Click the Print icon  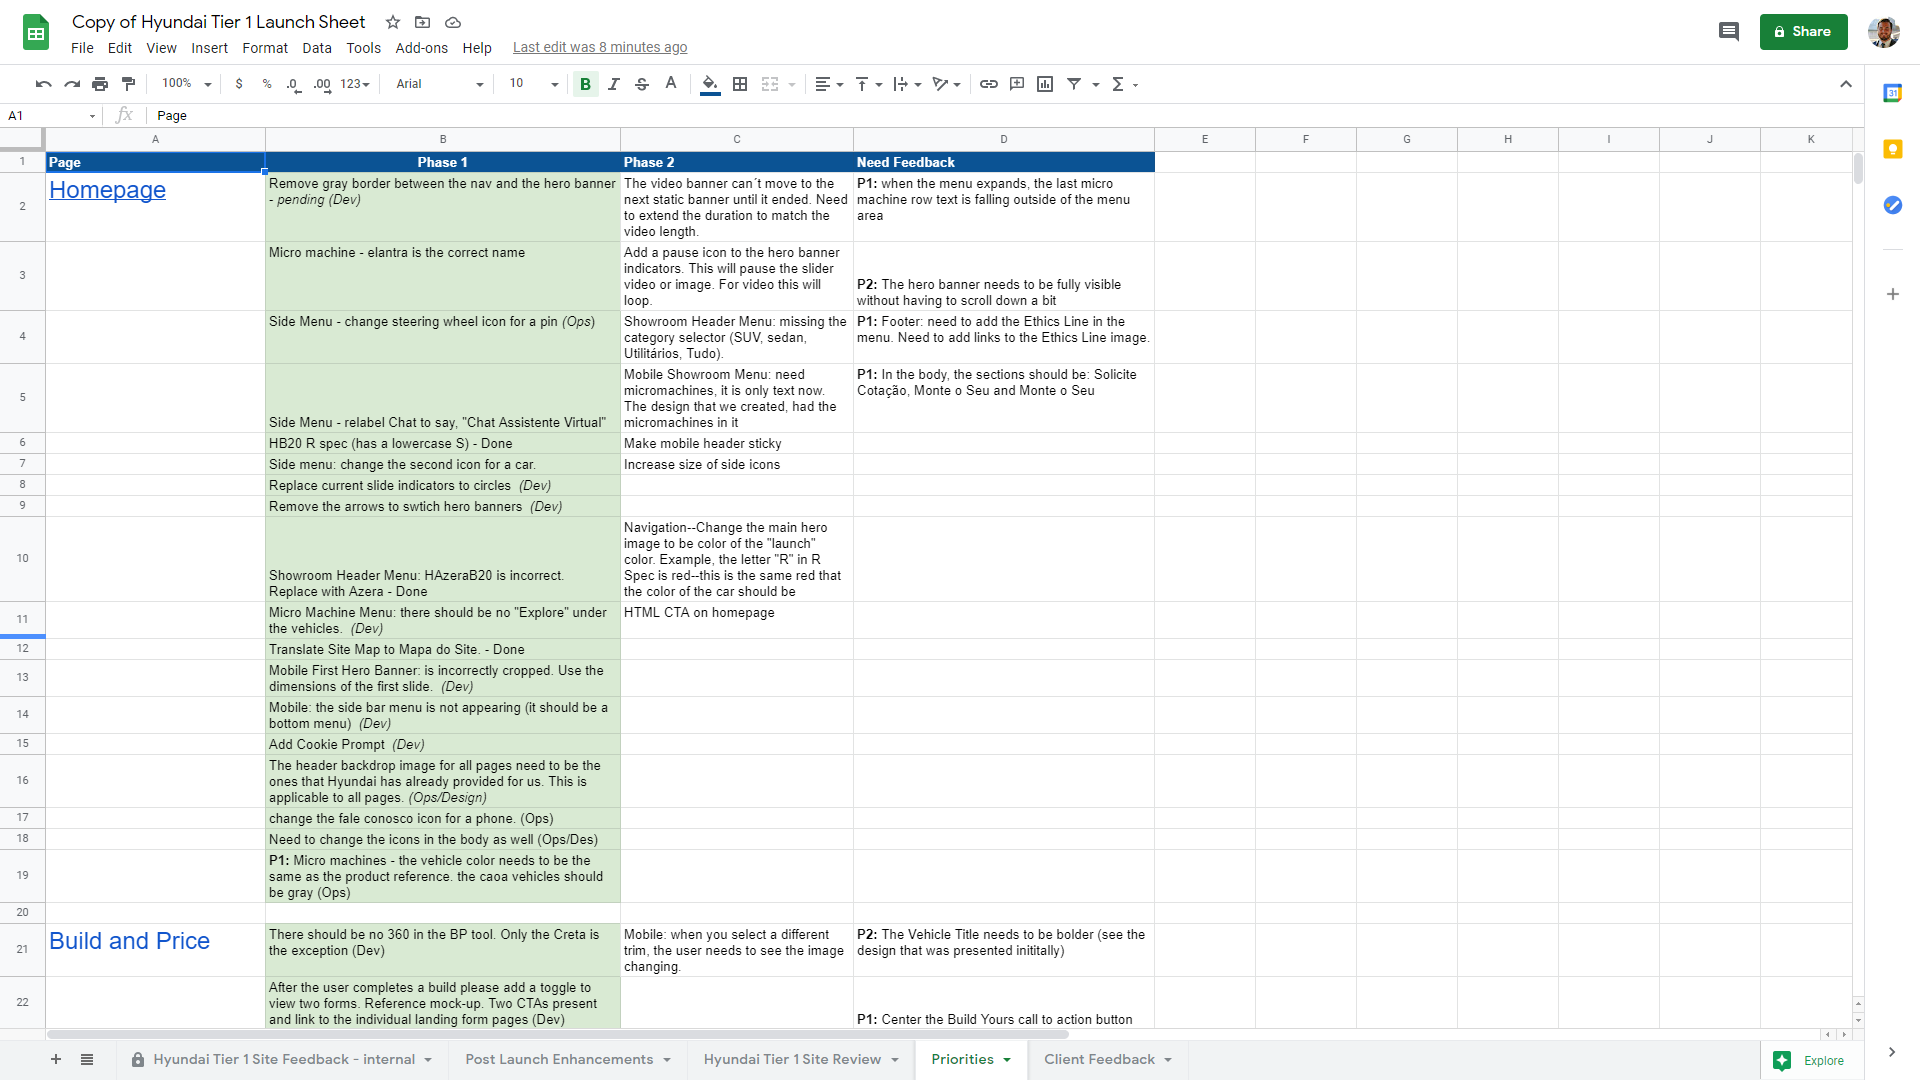[x=100, y=84]
